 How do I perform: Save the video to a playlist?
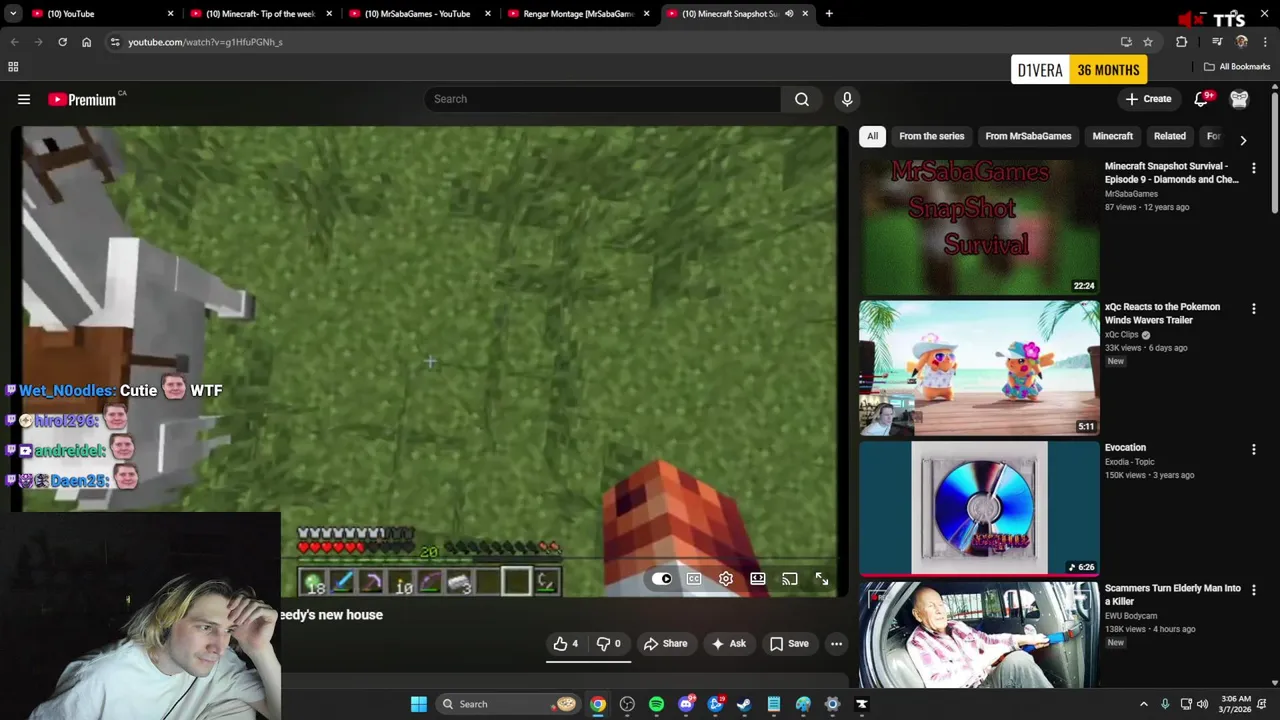[789, 644]
